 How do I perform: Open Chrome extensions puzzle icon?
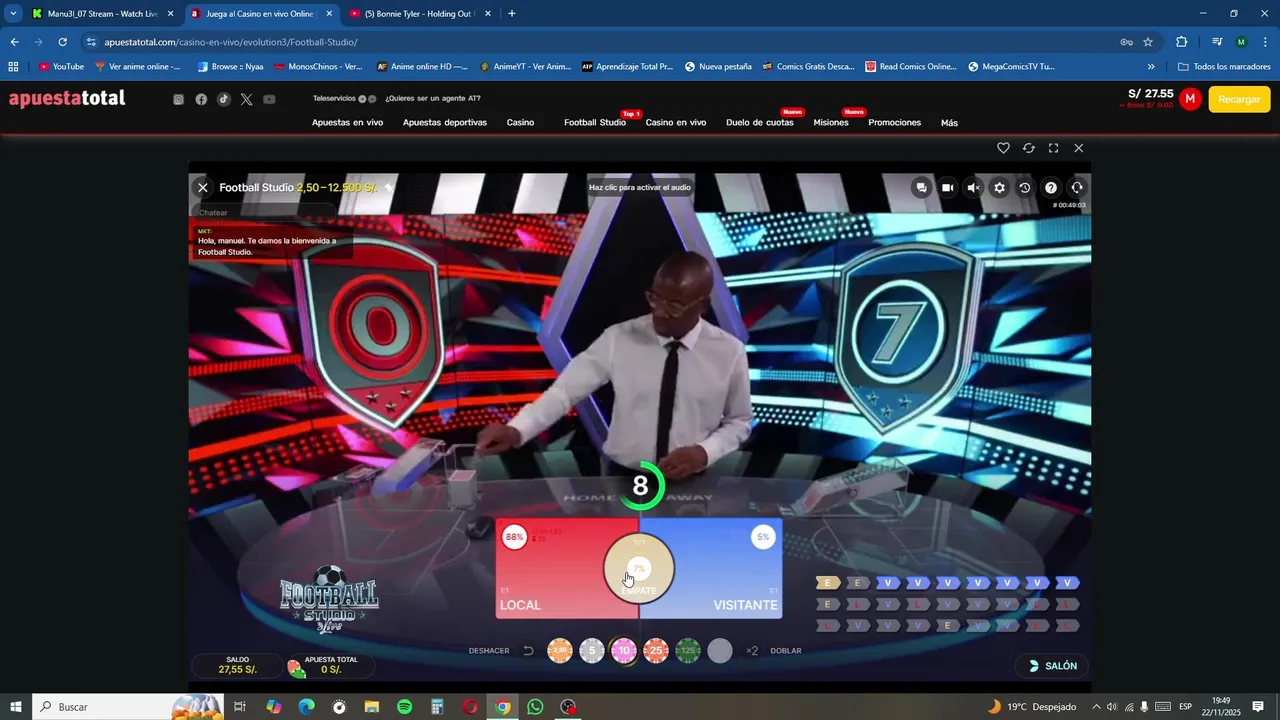point(1181,42)
